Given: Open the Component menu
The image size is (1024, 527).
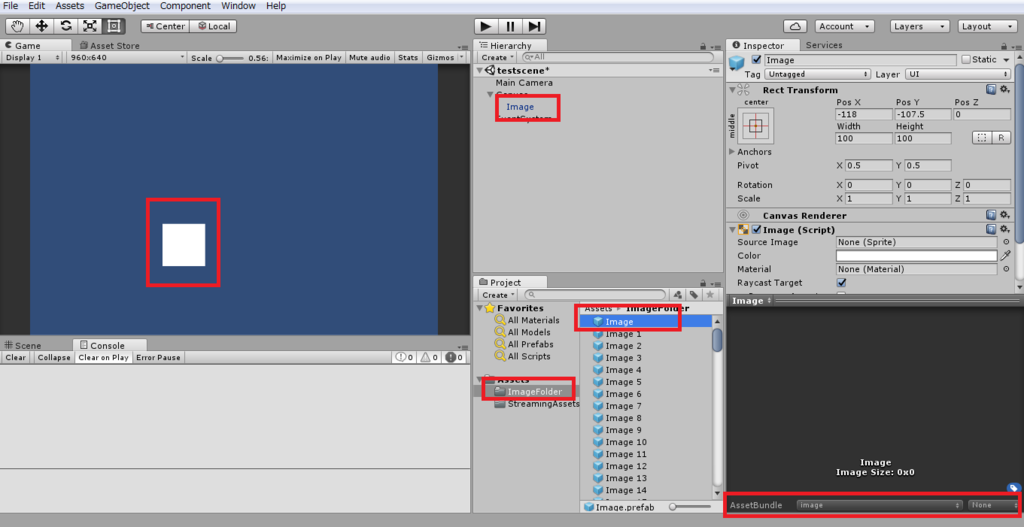Looking at the screenshot, I should pyautogui.click(x=185, y=6).
